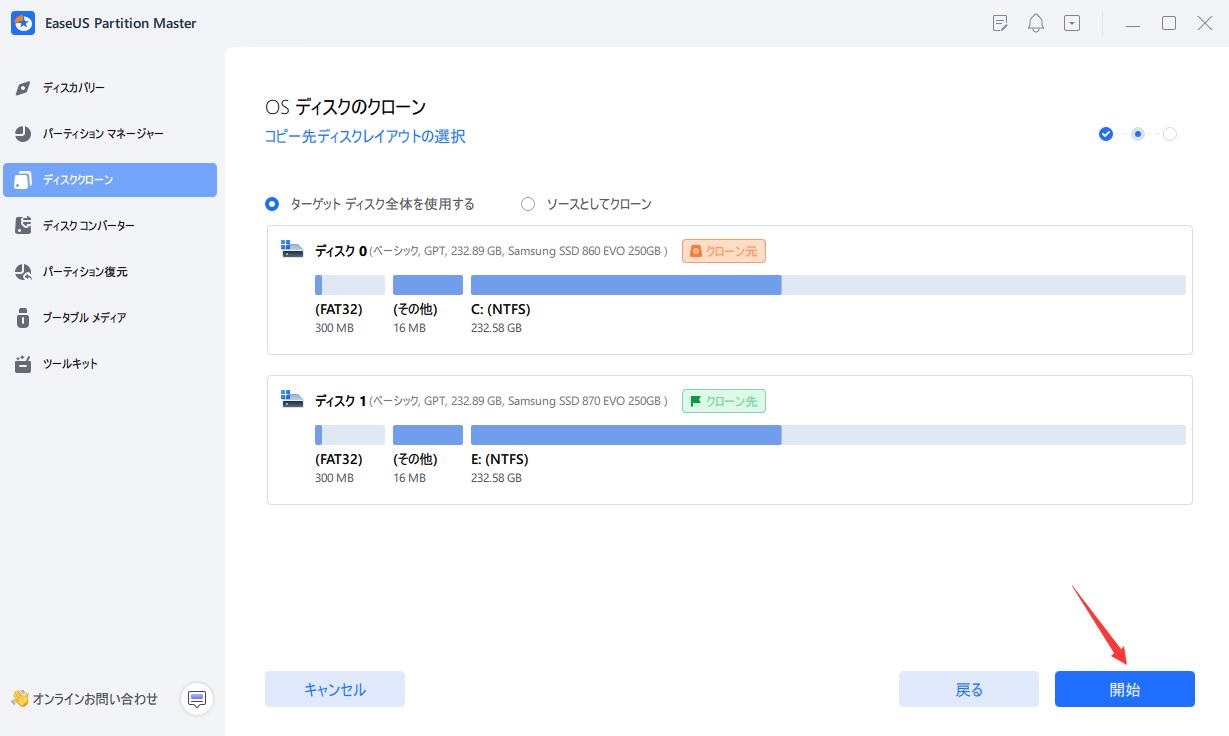1229x736 pixels.
Task: Click the オンラインお問い合わせ link
Action: click(95, 699)
